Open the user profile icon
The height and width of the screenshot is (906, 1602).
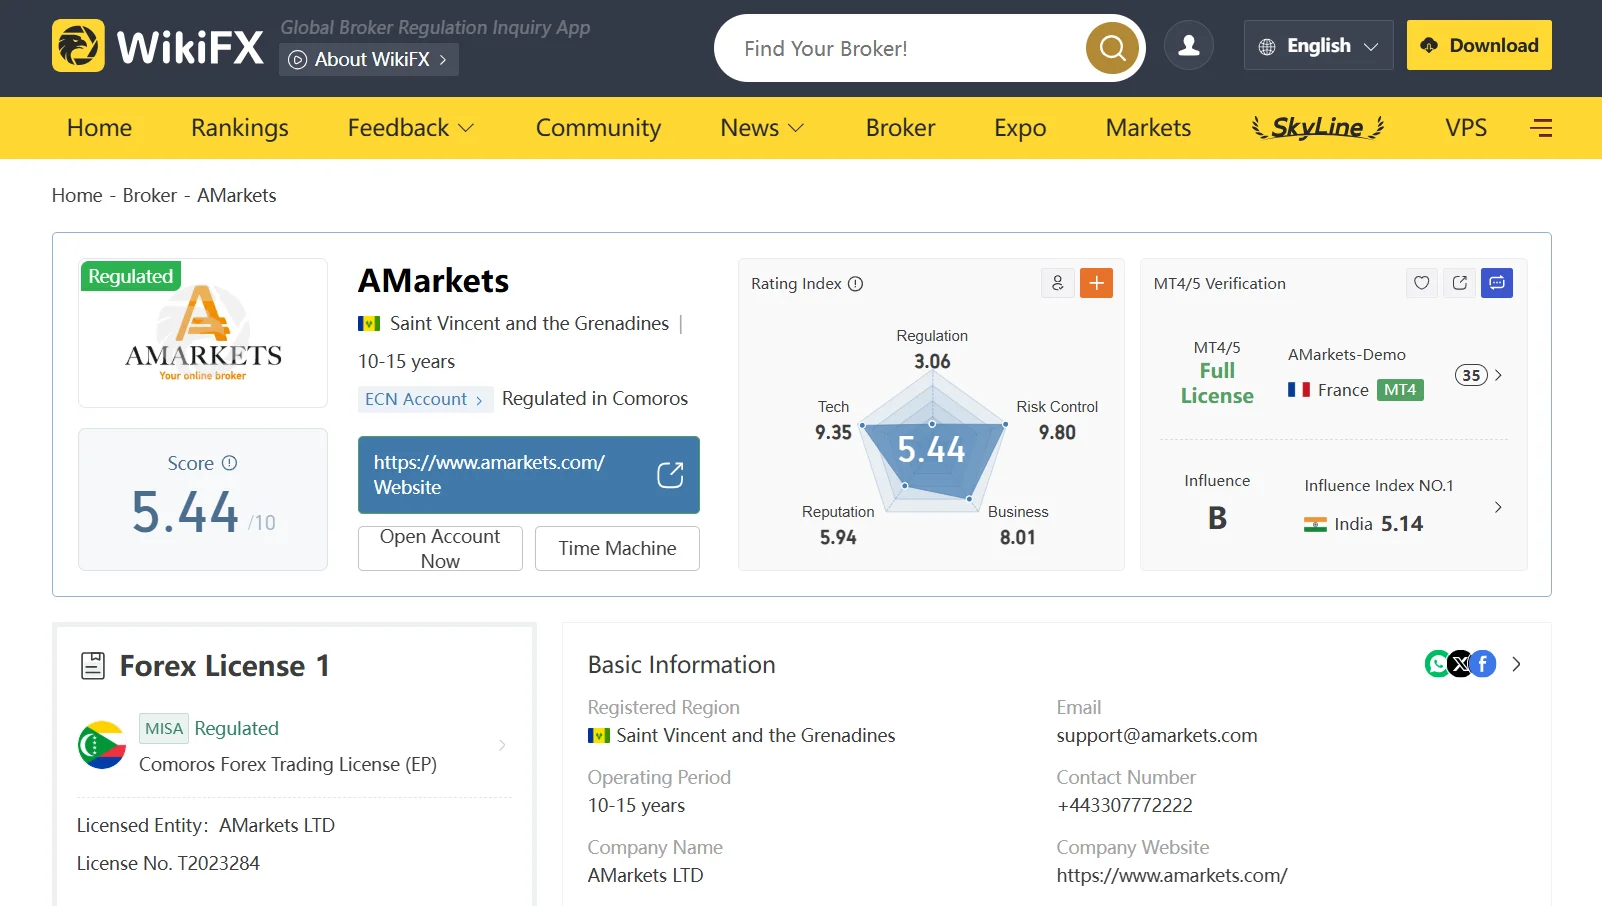coord(1189,46)
